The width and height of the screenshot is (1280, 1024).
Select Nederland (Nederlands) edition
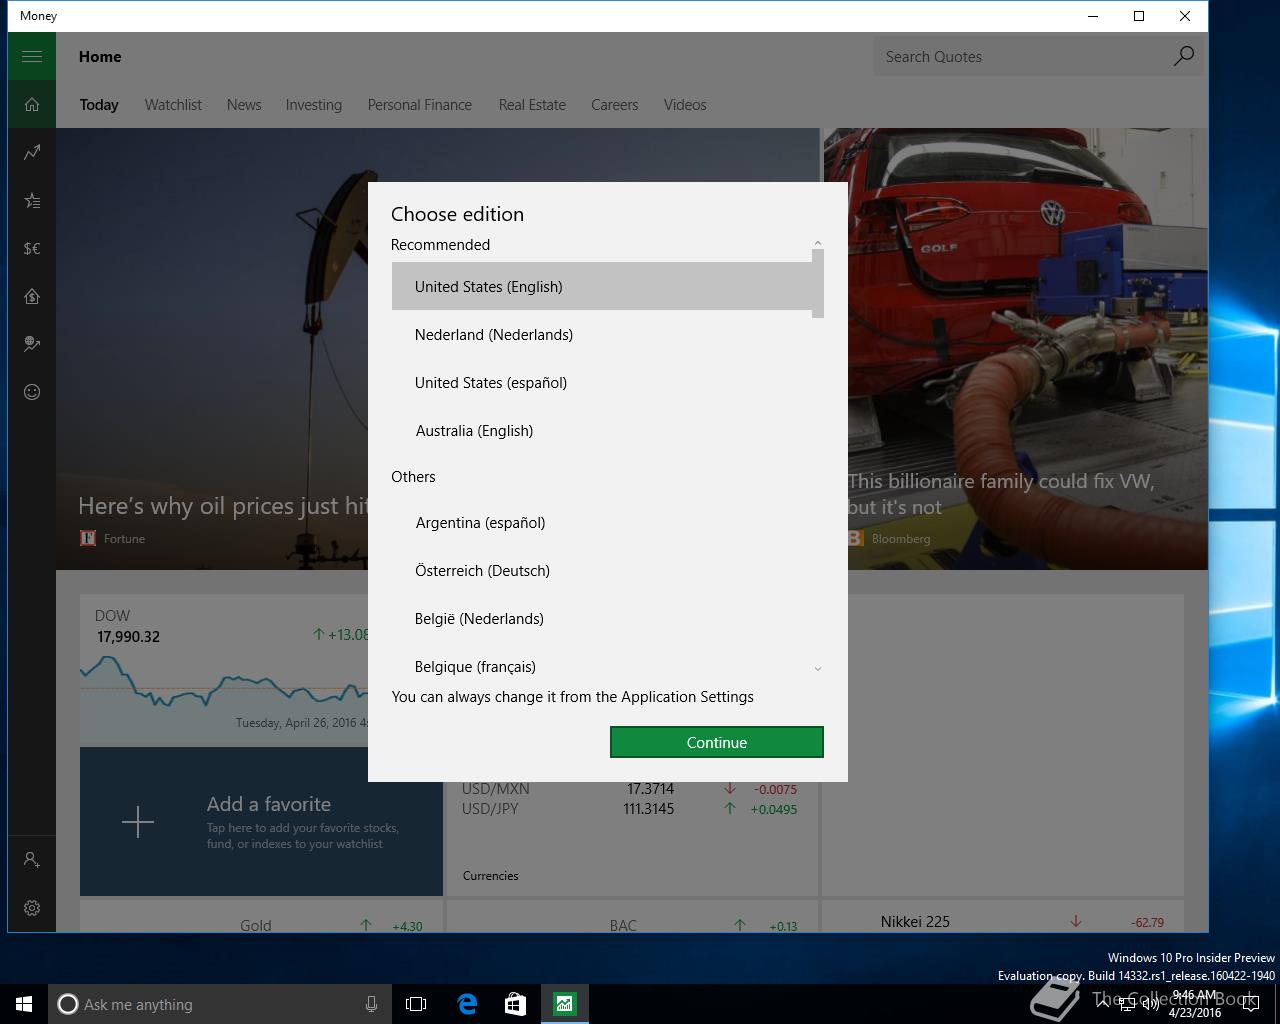603,334
